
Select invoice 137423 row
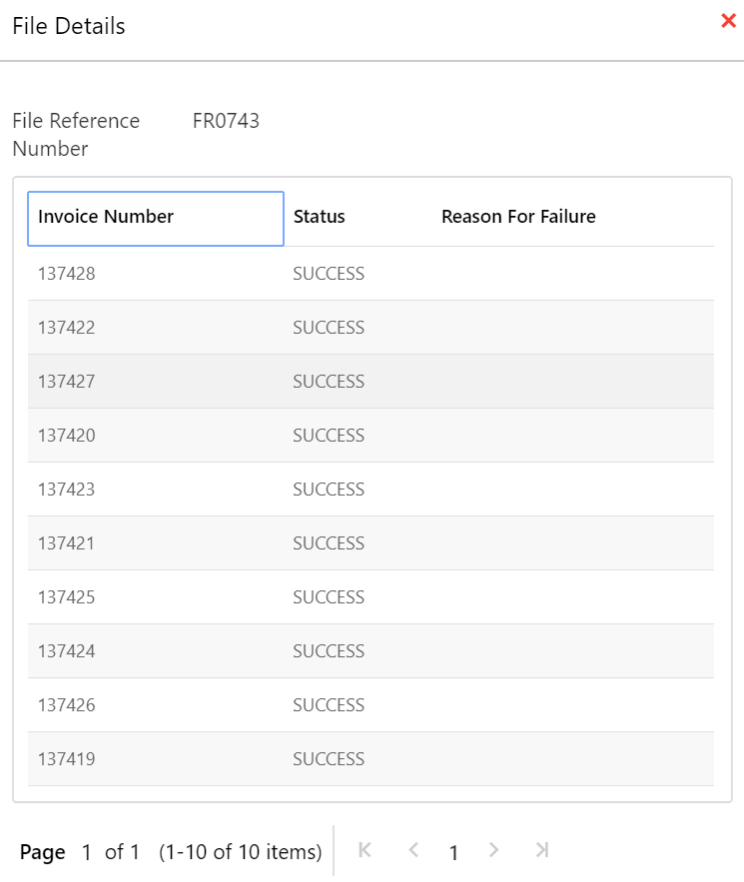coord(67,489)
